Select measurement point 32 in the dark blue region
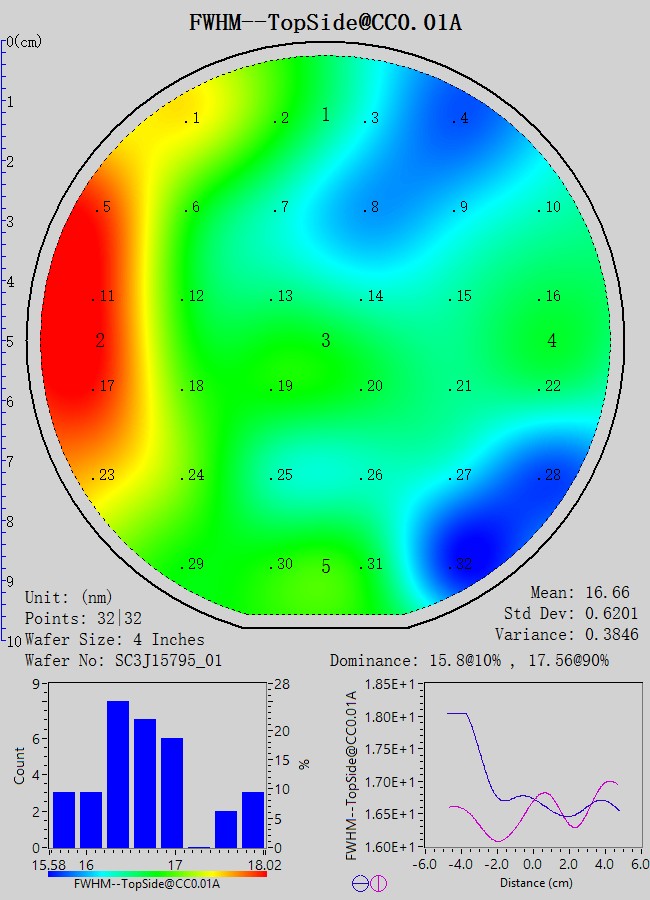Viewport: 650px width, 900px height. click(460, 565)
